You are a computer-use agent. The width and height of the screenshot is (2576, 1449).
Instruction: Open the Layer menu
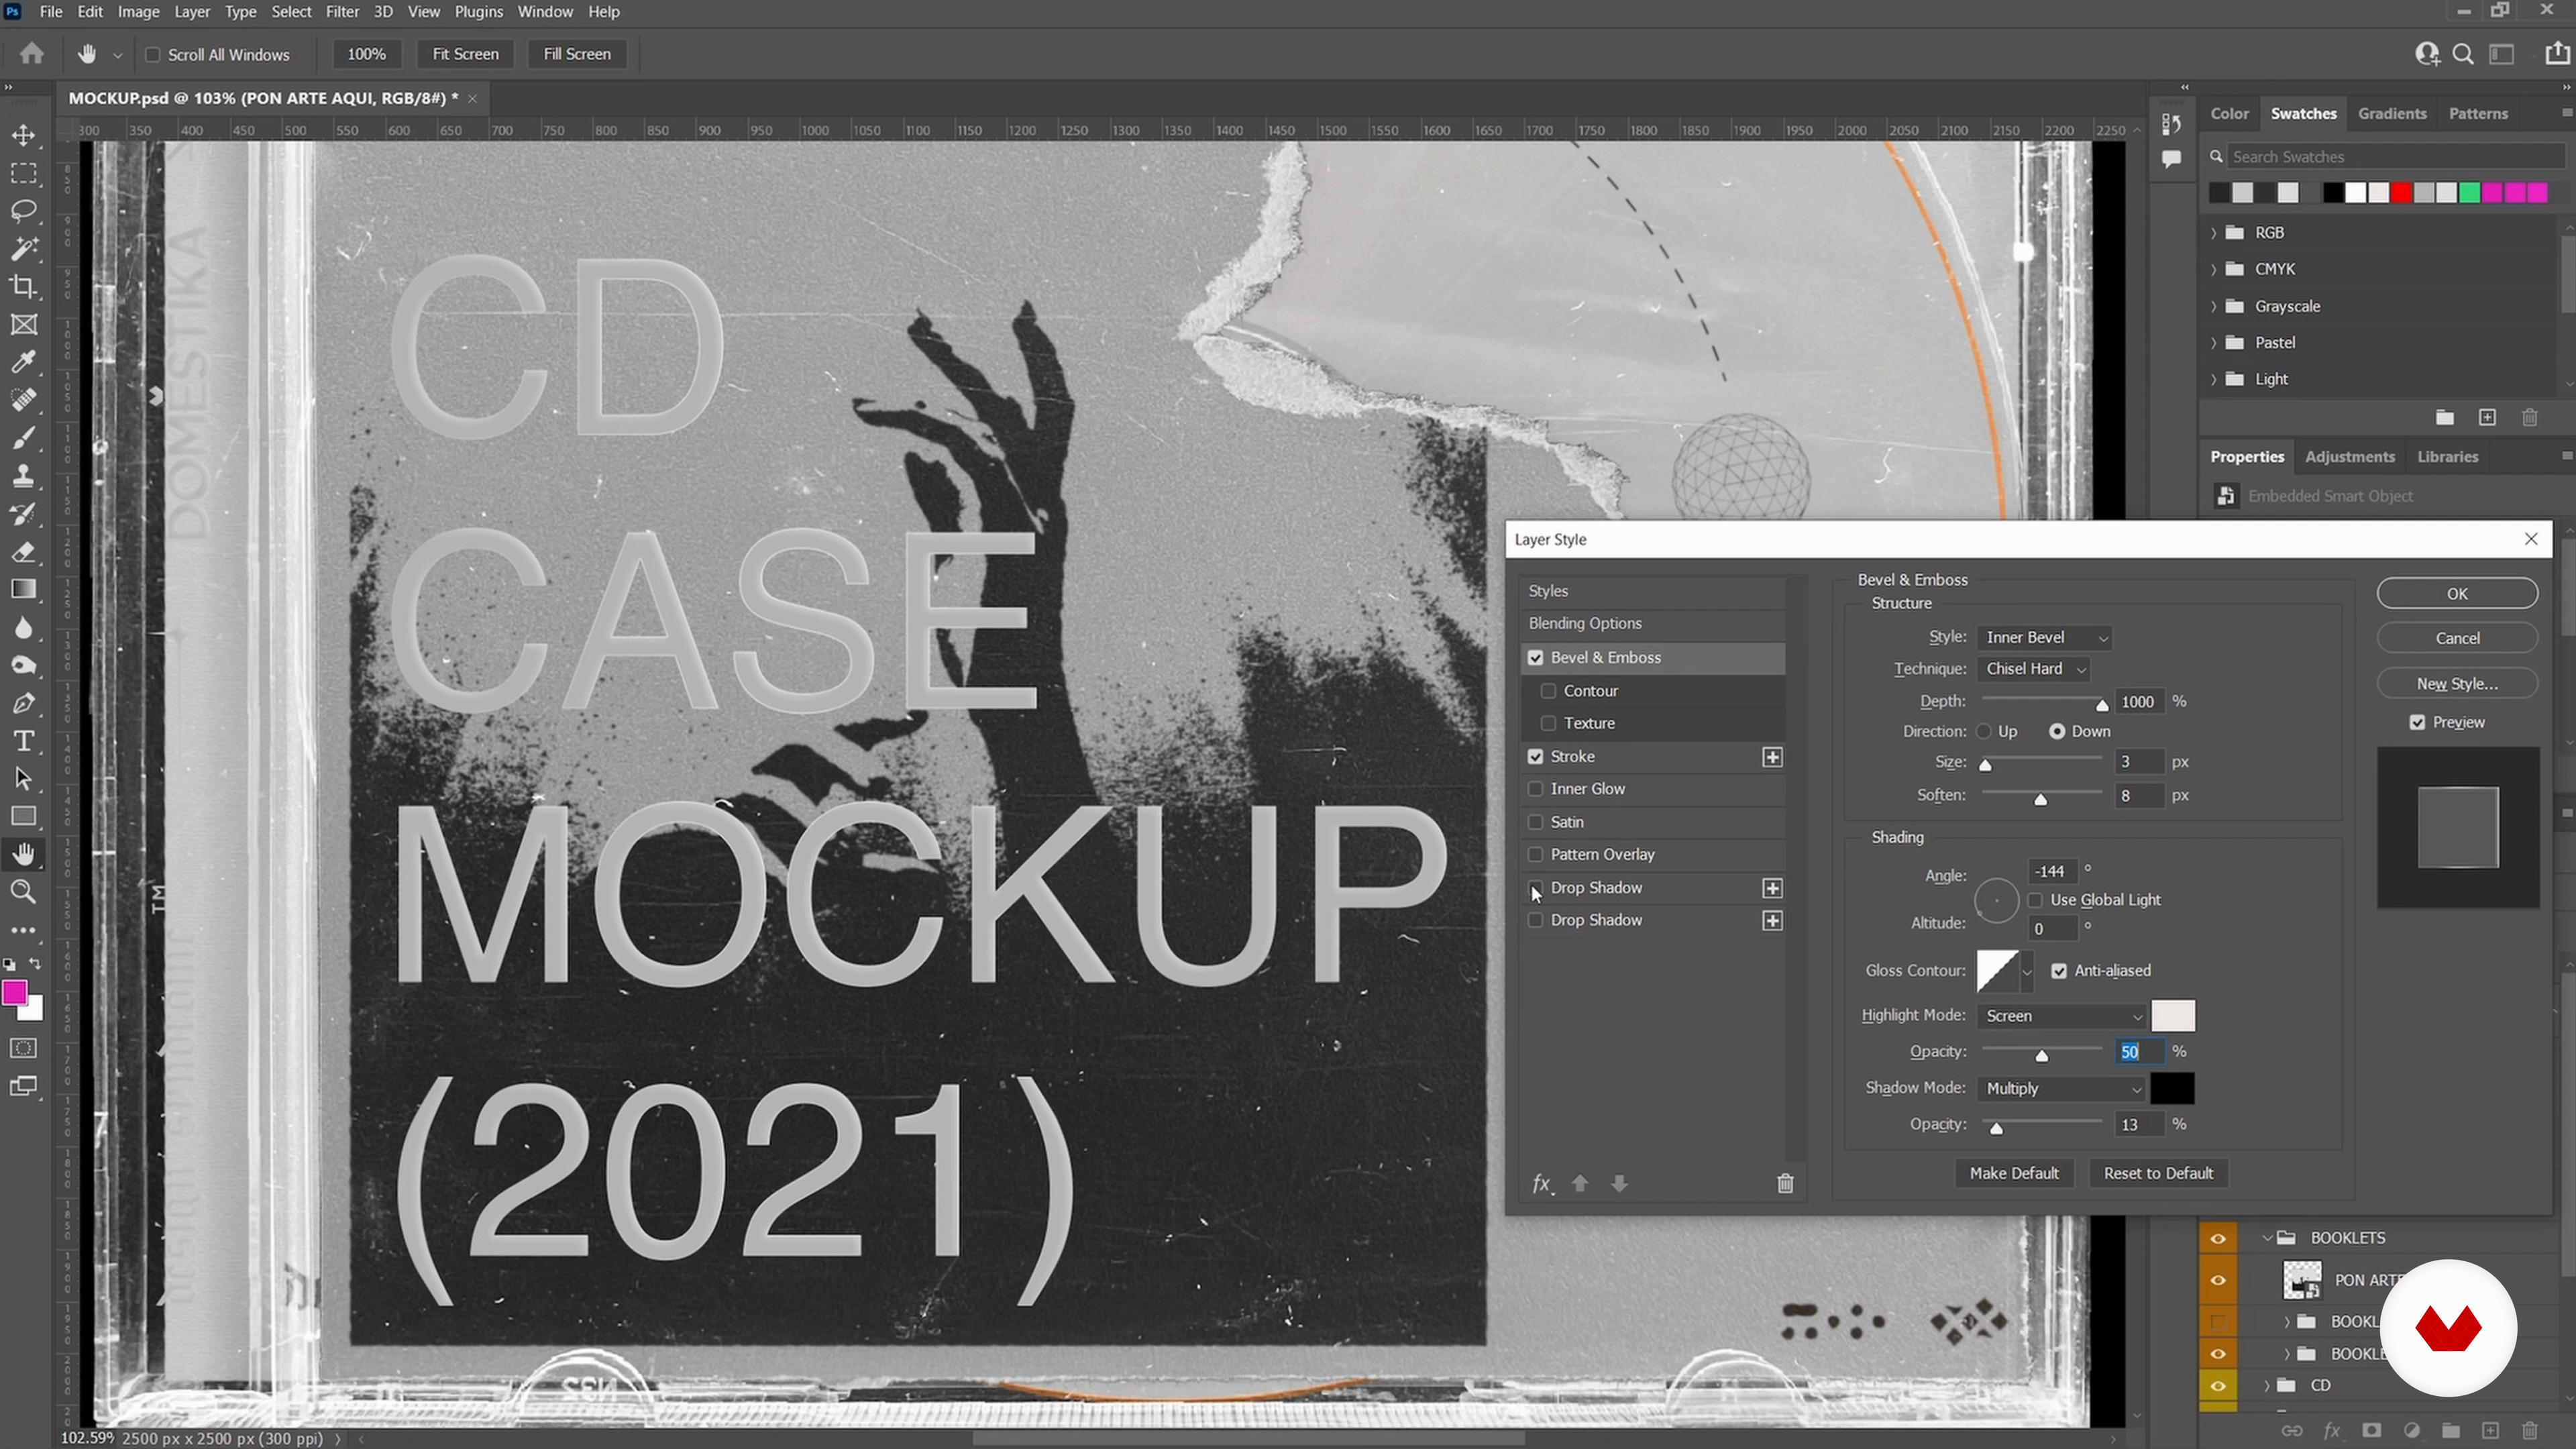coord(192,12)
